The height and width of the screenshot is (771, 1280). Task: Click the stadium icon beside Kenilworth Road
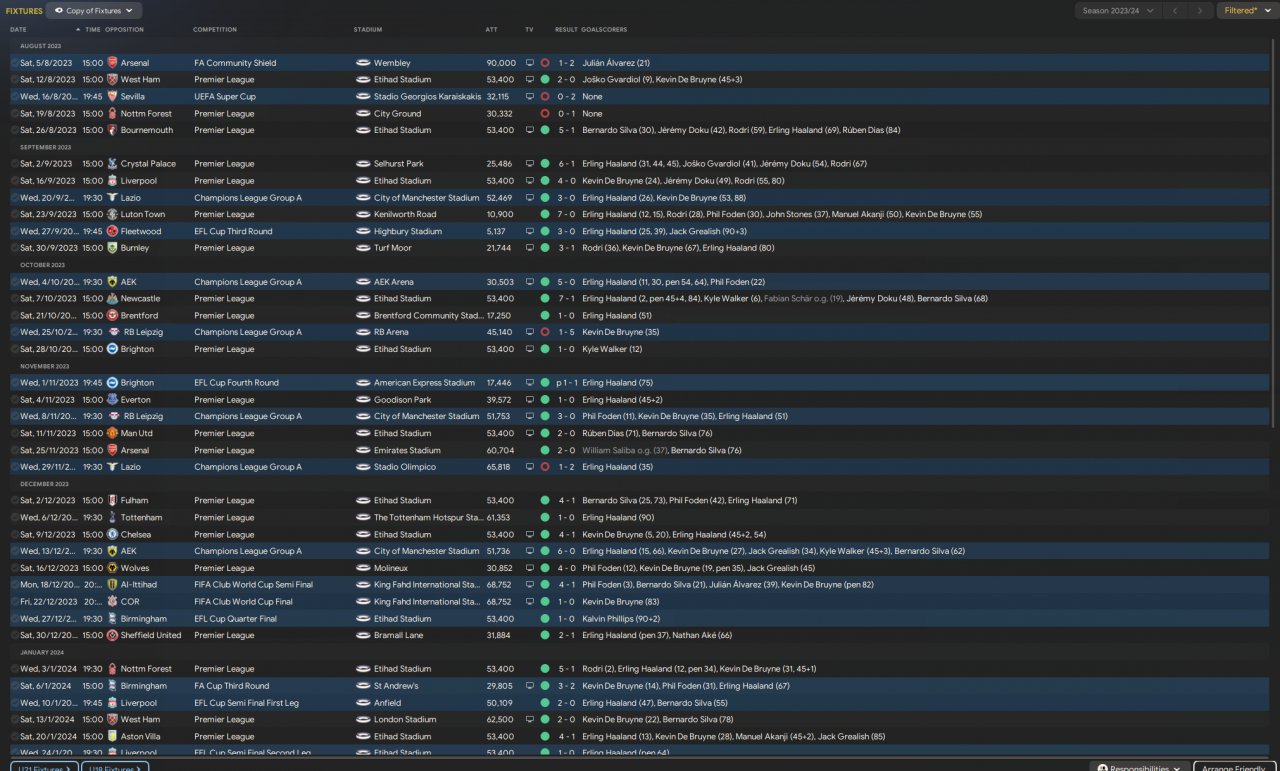(363, 214)
